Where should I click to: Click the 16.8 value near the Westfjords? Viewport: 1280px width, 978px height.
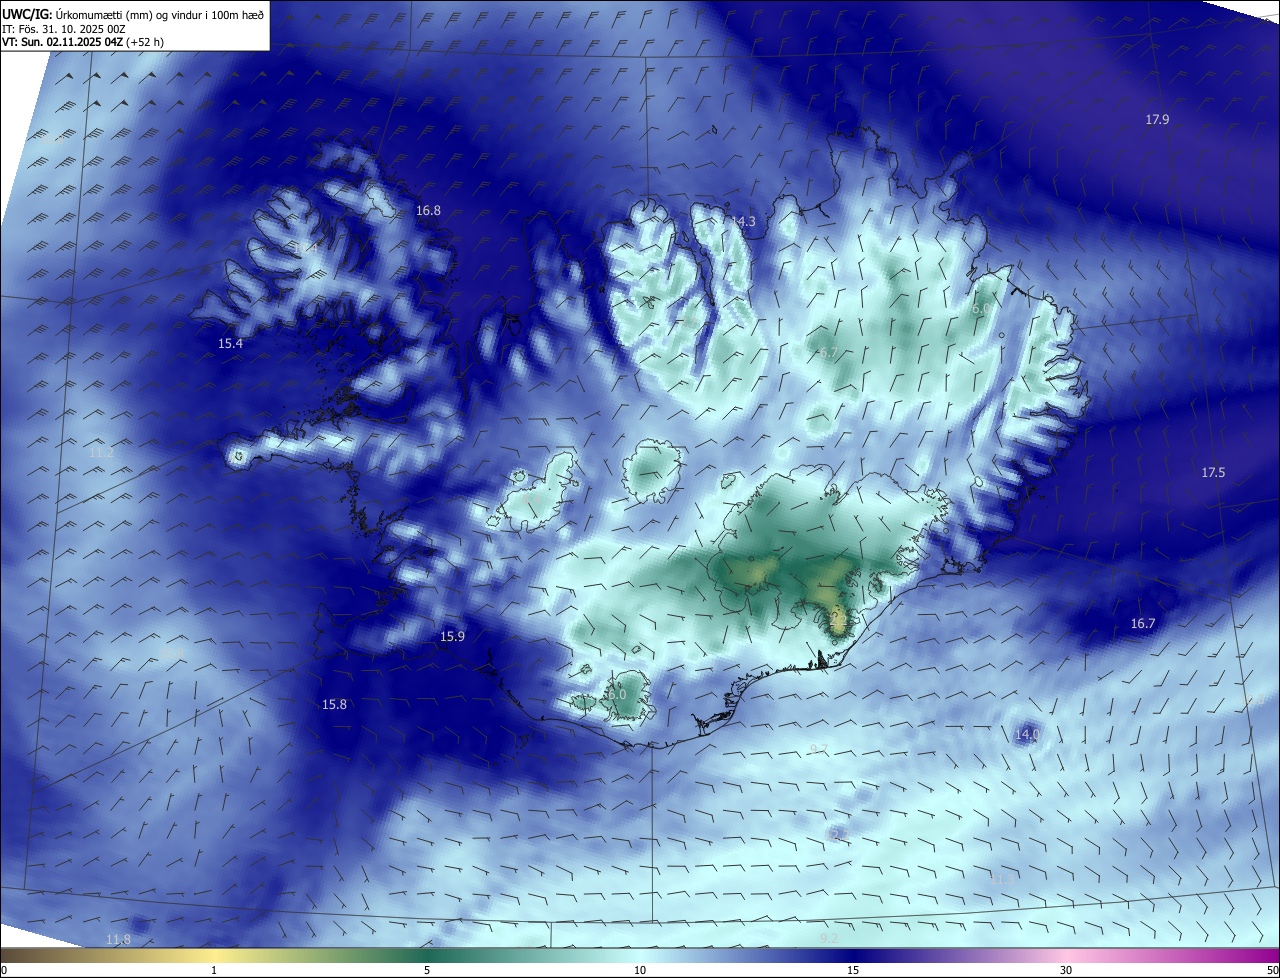(428, 210)
